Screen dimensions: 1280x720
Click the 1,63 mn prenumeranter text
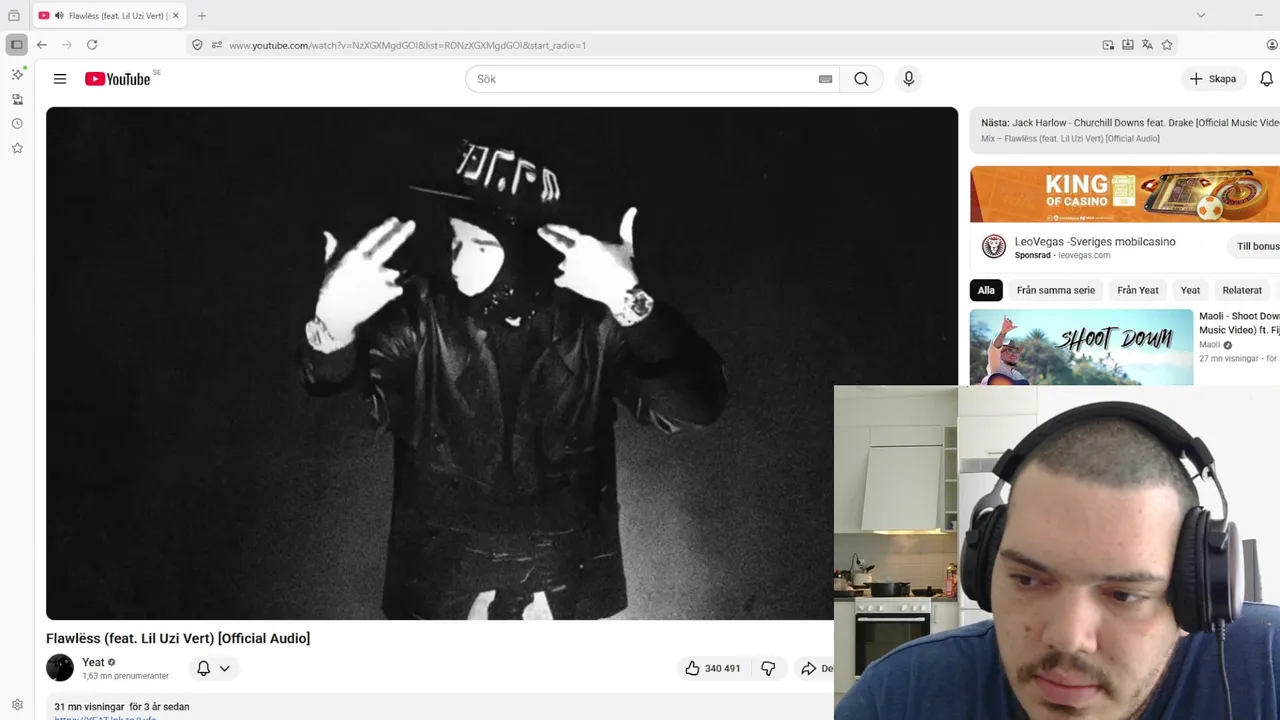click(x=125, y=676)
